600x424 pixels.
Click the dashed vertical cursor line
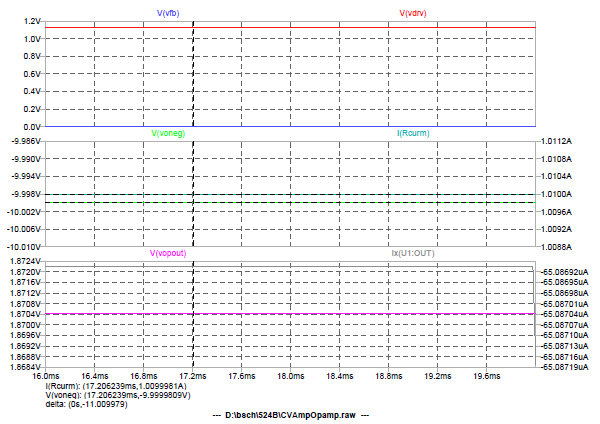193,194
